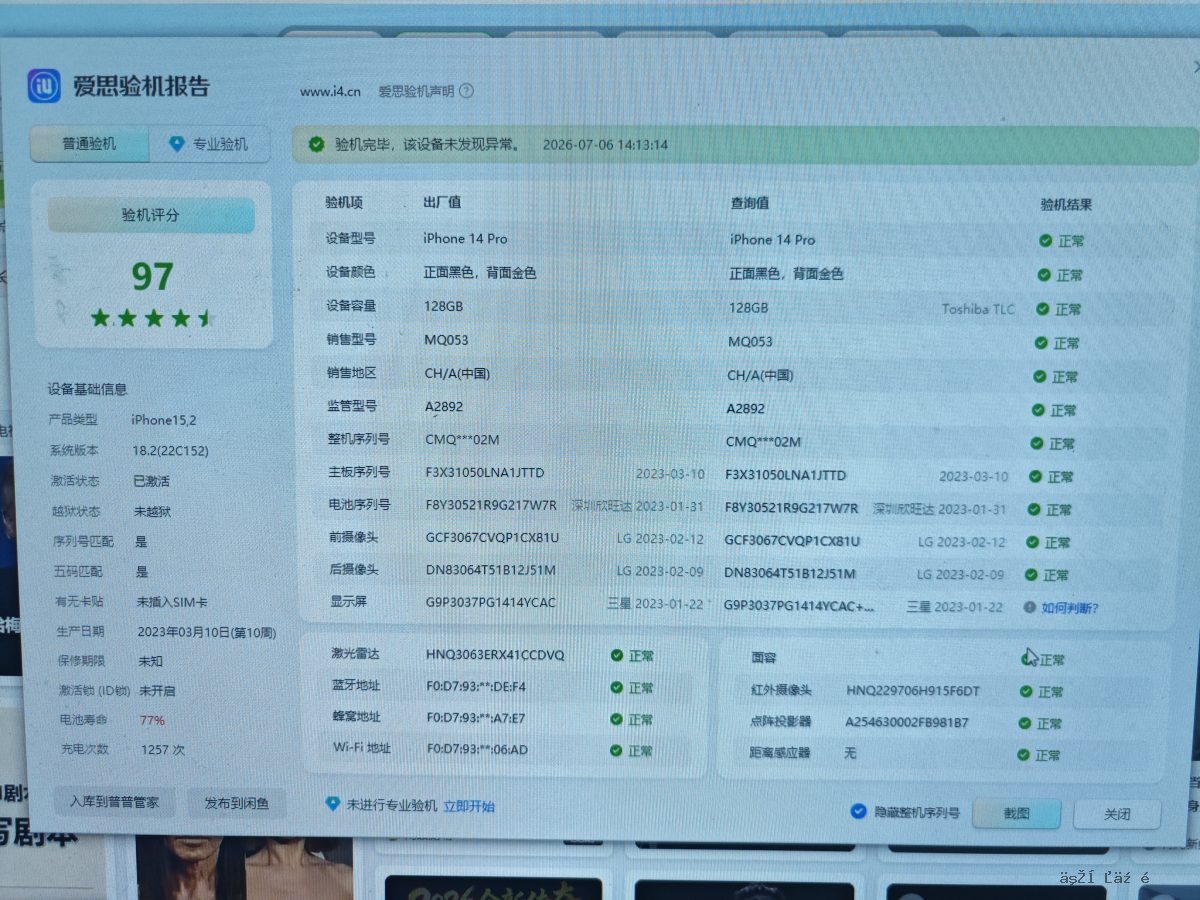Screen dimensions: 1200x900
Task: Switch to the 普通验机 tab
Action: (90, 144)
